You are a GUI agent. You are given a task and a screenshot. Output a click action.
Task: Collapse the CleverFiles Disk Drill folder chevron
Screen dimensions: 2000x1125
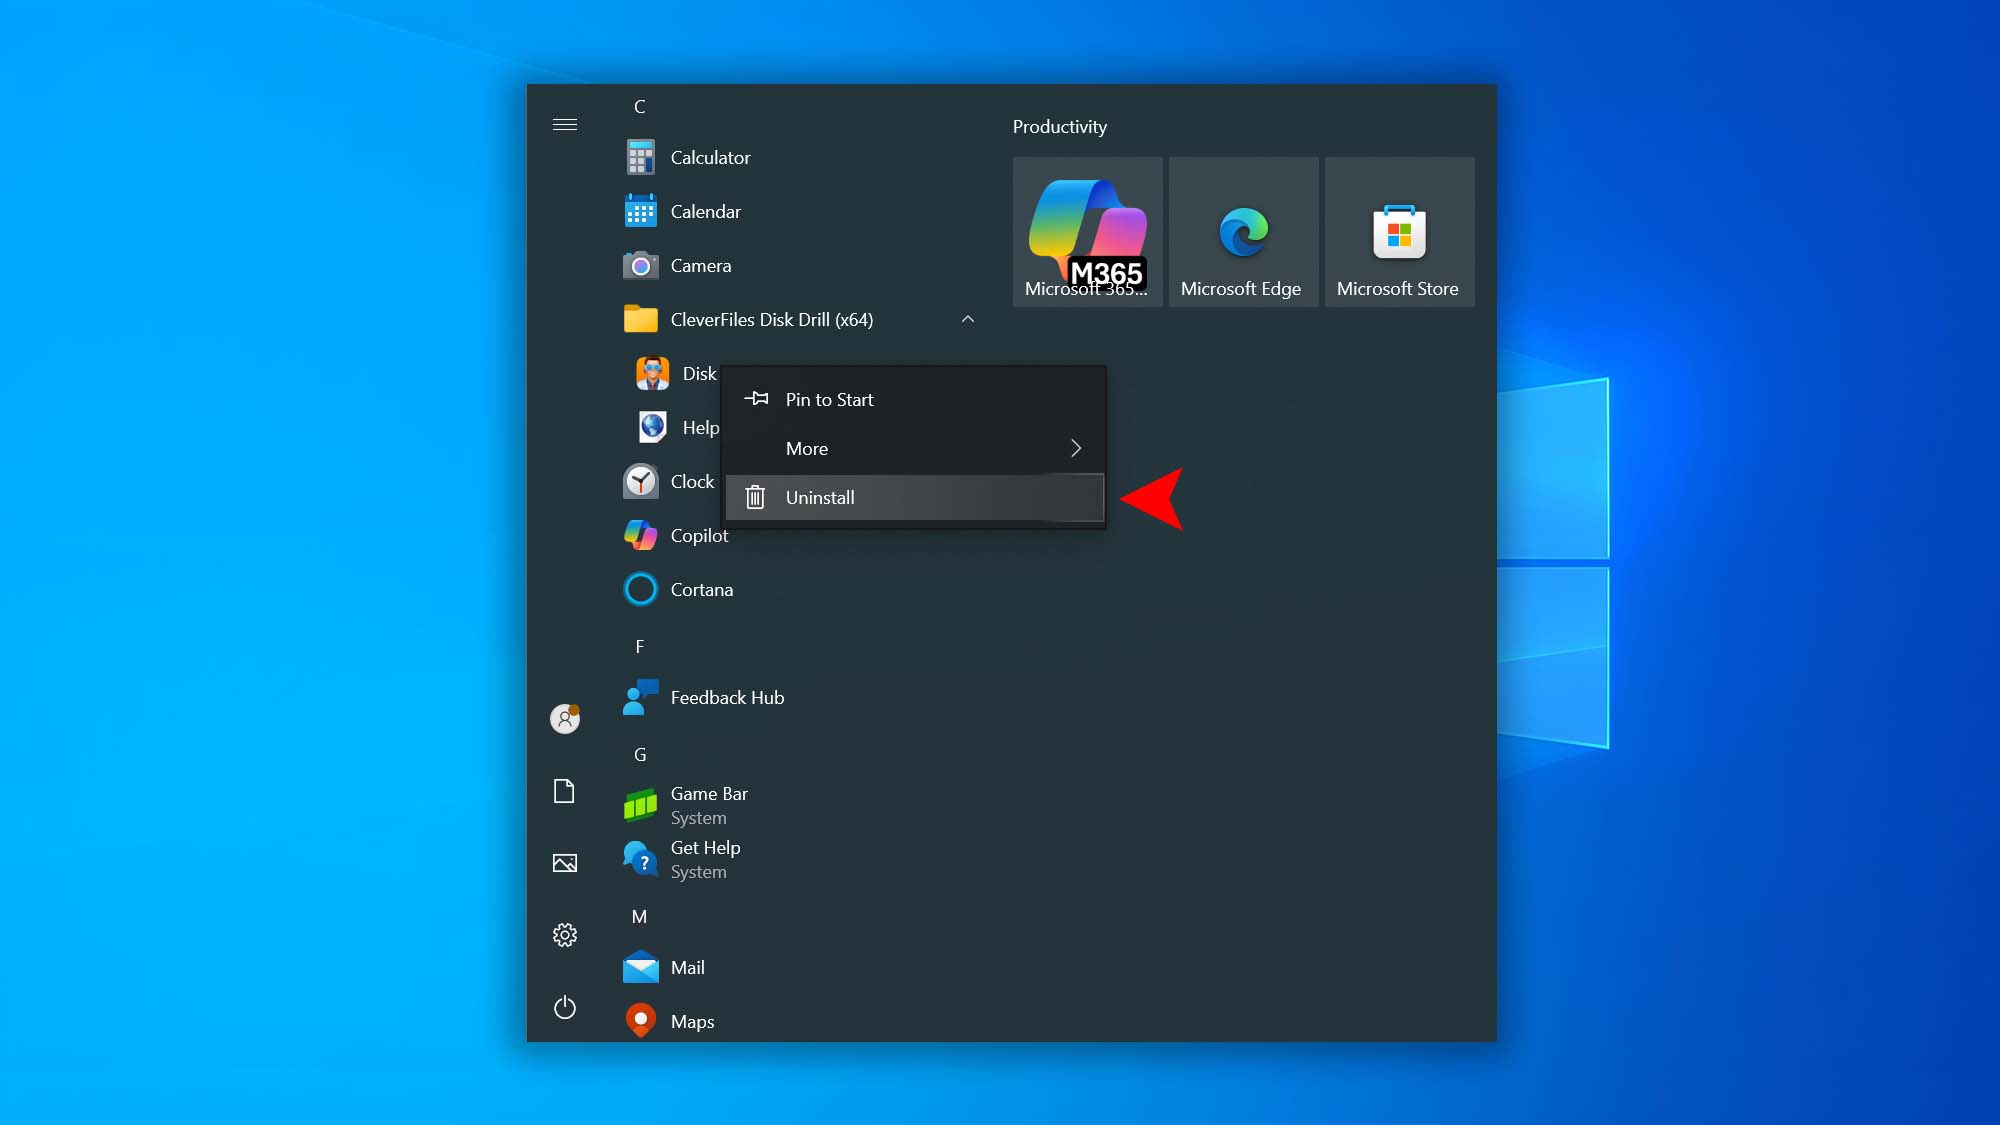pyautogui.click(x=968, y=319)
